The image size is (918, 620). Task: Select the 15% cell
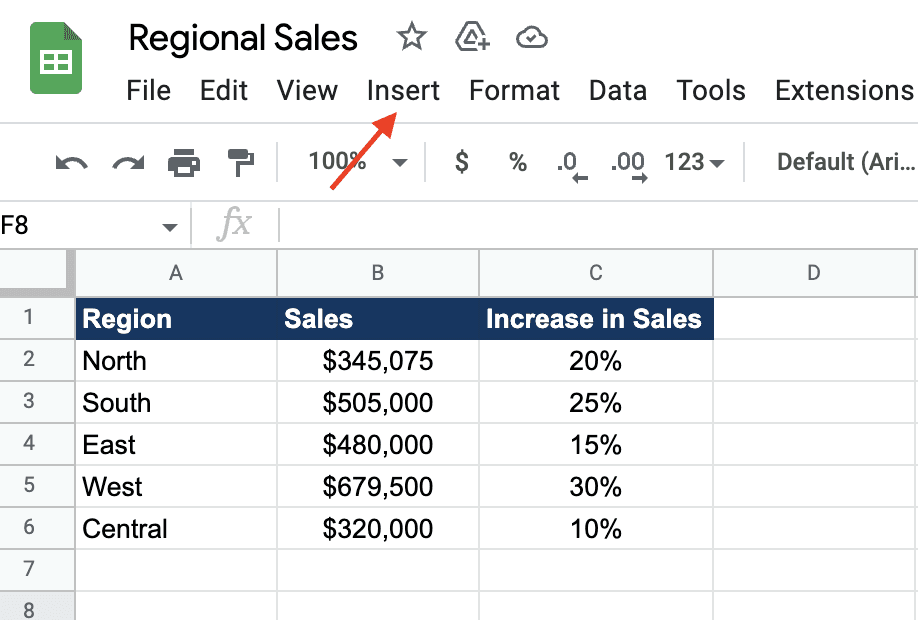(x=596, y=444)
